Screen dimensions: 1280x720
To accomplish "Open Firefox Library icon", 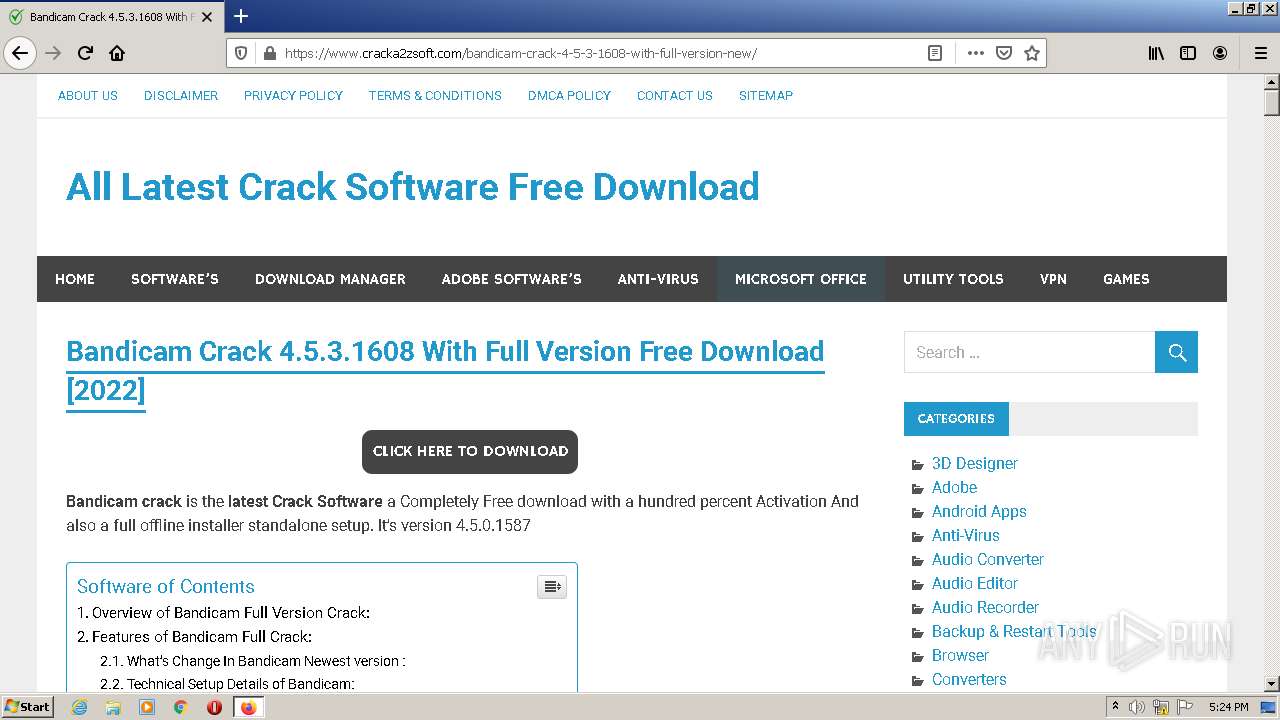I will [1156, 53].
